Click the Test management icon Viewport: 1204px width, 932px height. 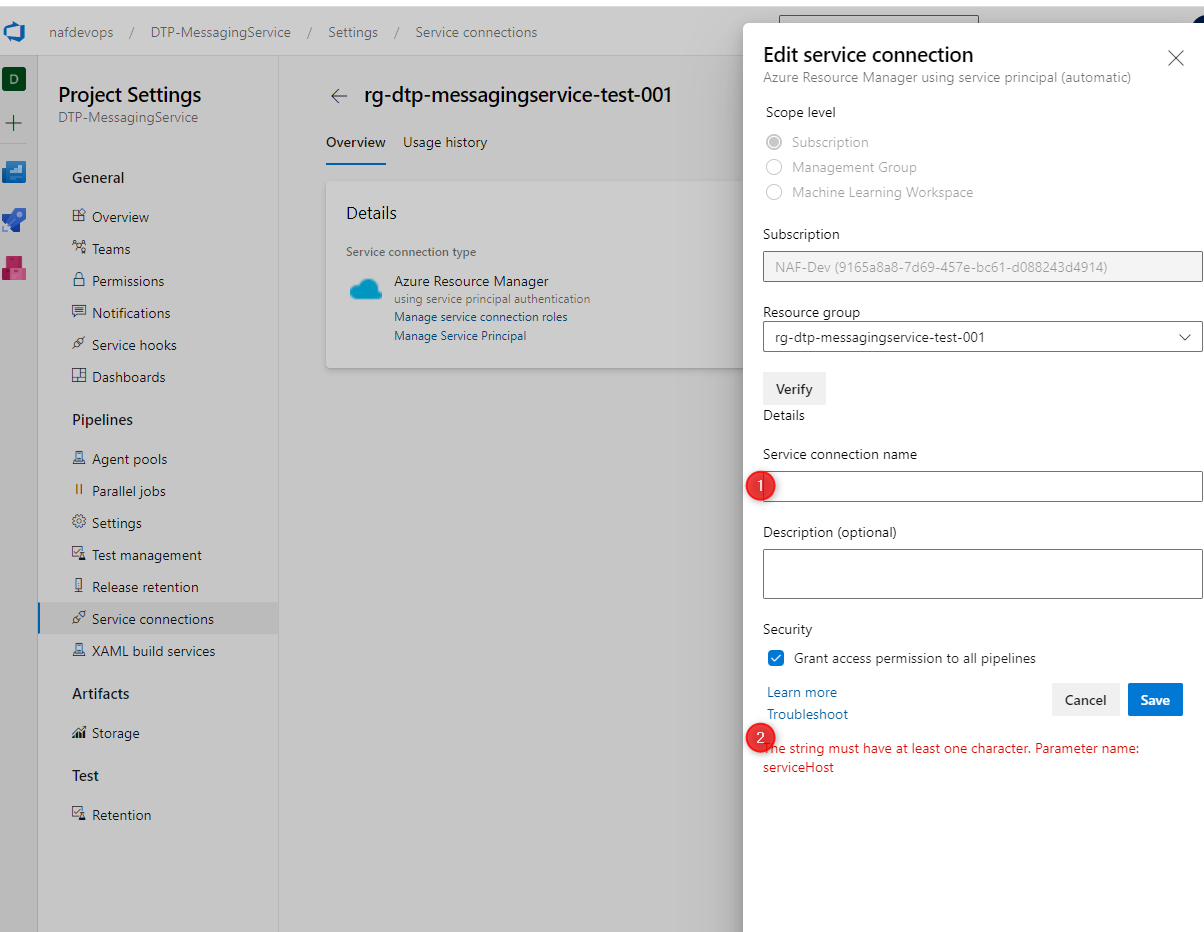pos(79,554)
